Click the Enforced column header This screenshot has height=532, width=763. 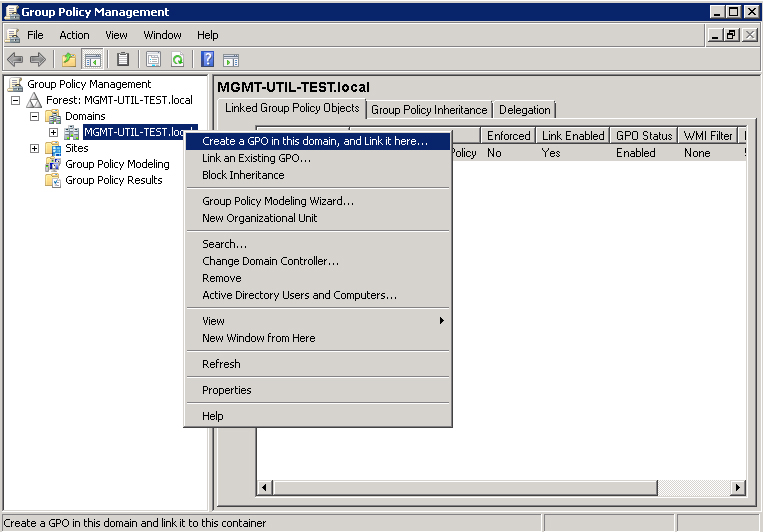[x=508, y=135]
